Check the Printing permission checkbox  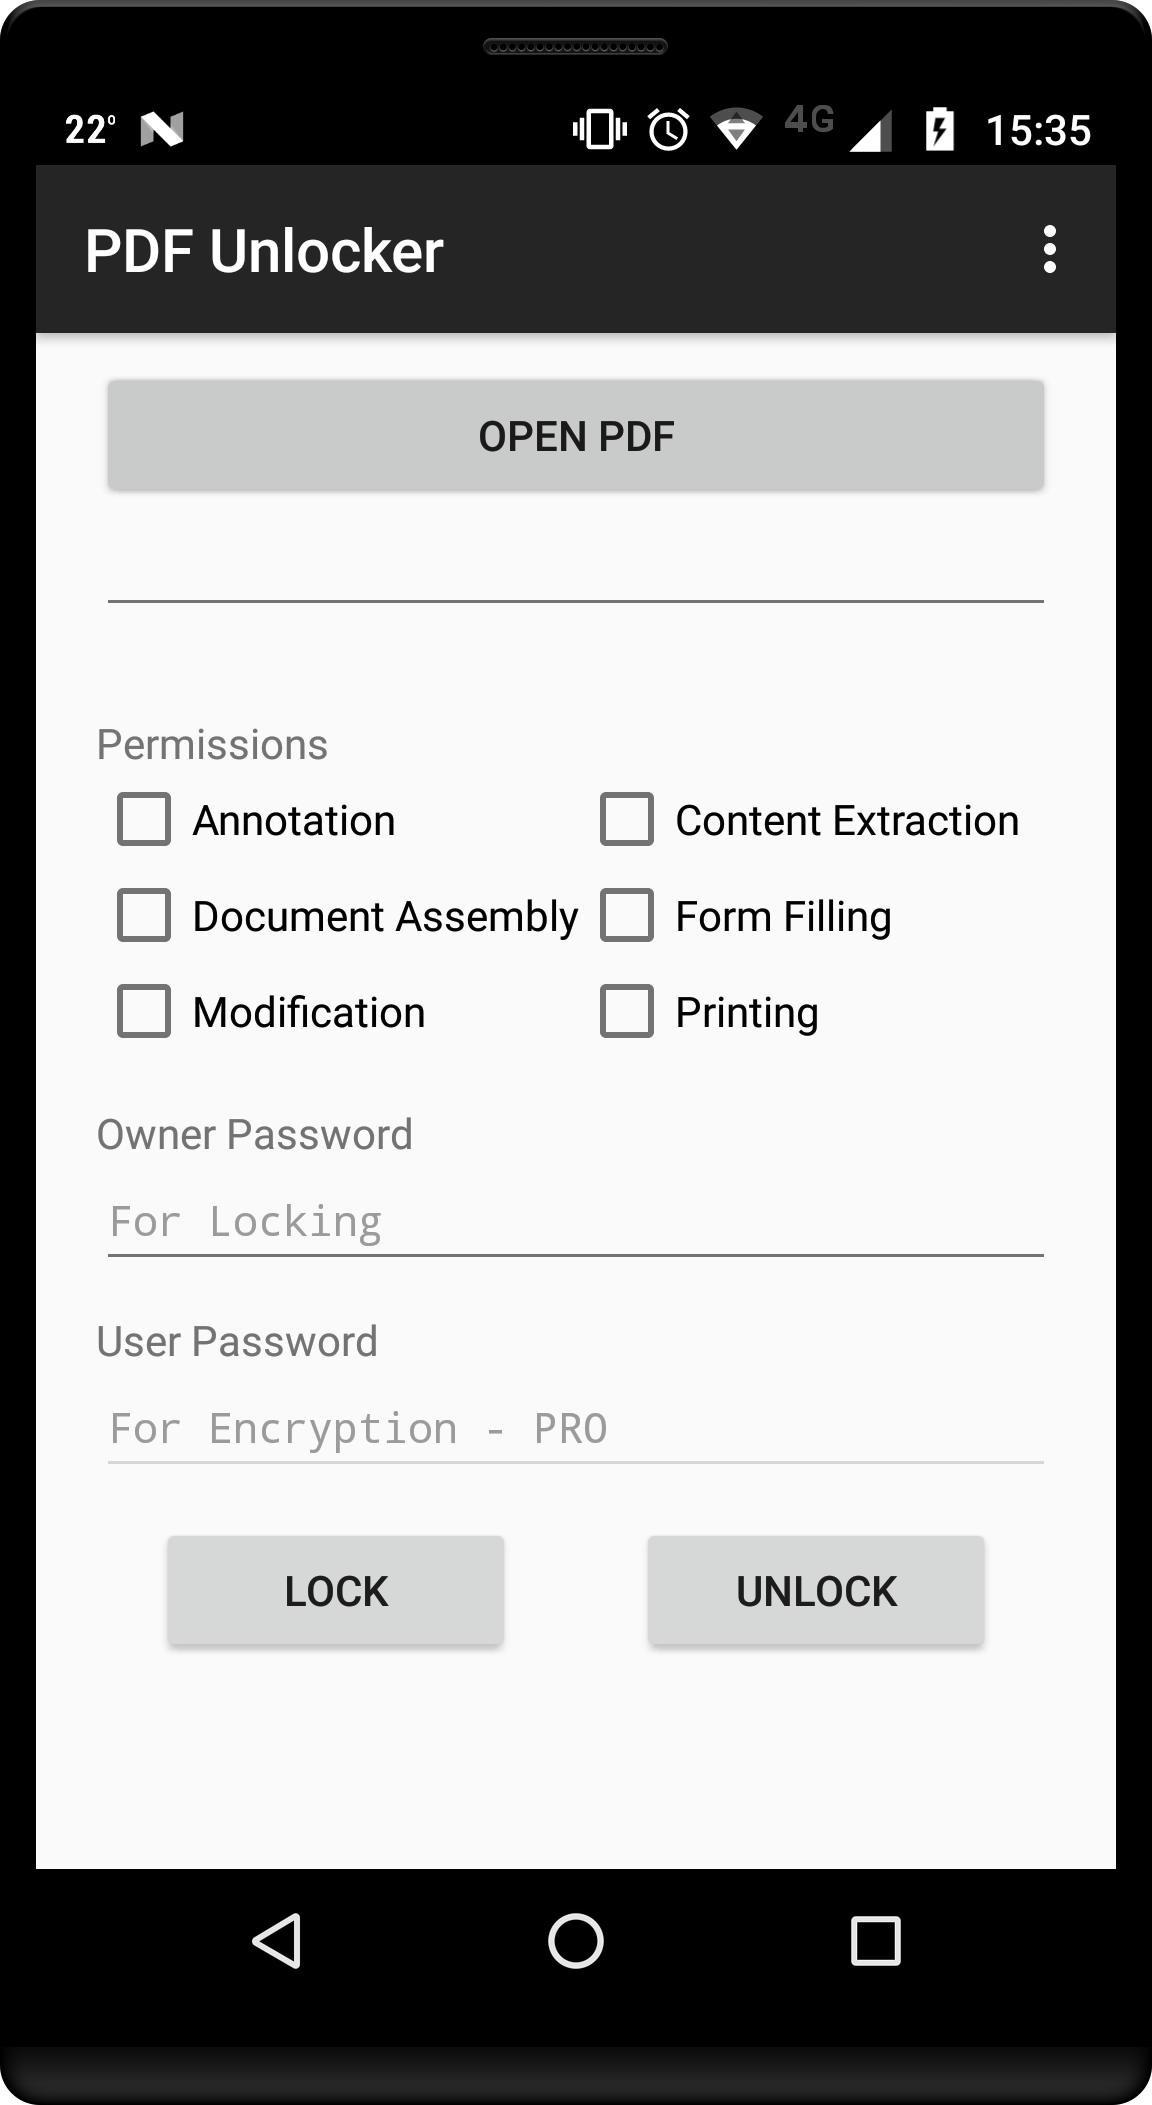click(627, 1012)
